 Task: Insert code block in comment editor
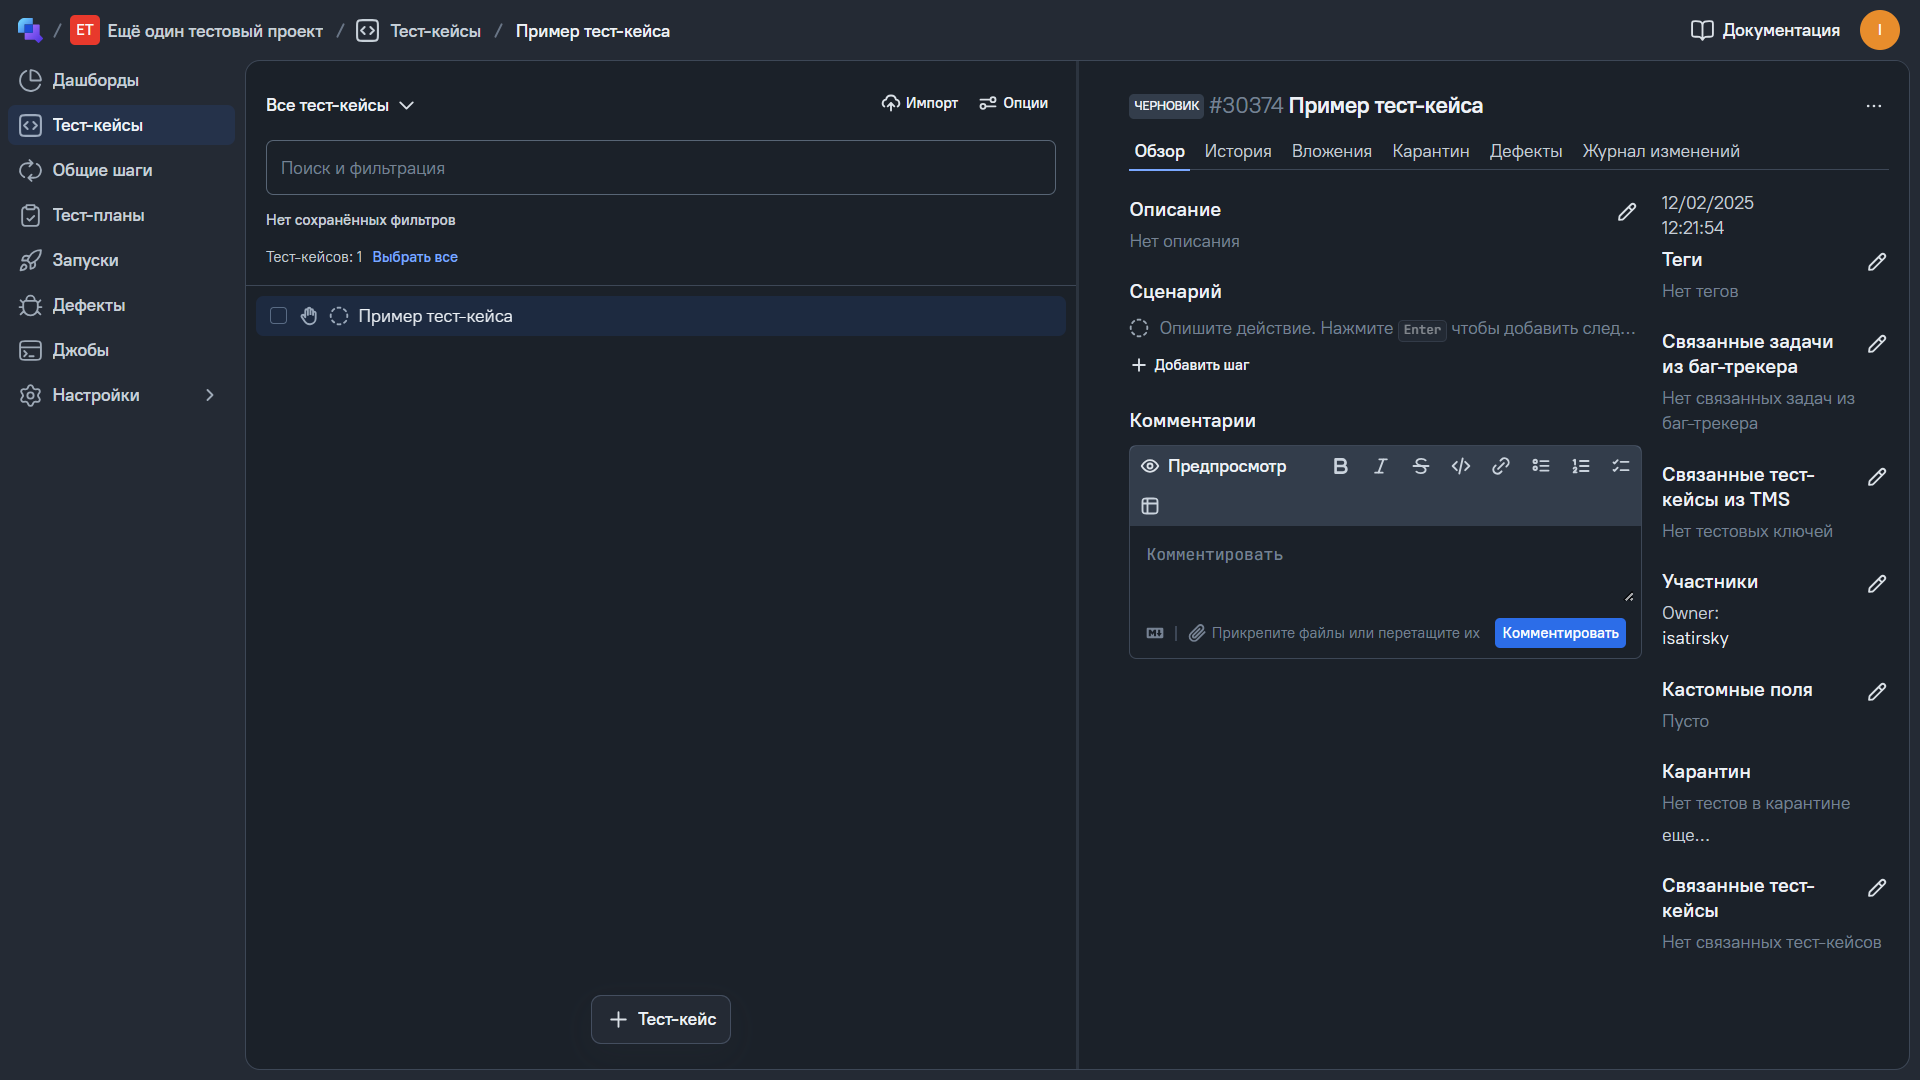click(x=1460, y=466)
